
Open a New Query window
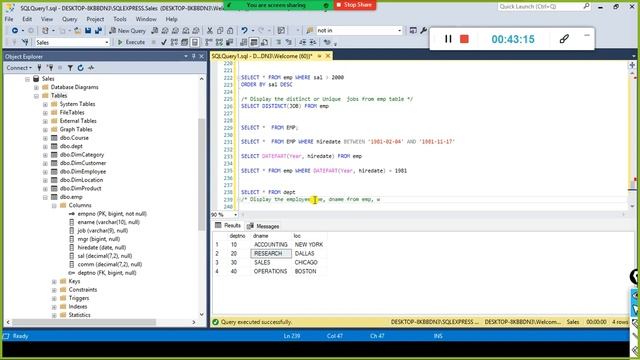pos(127,31)
